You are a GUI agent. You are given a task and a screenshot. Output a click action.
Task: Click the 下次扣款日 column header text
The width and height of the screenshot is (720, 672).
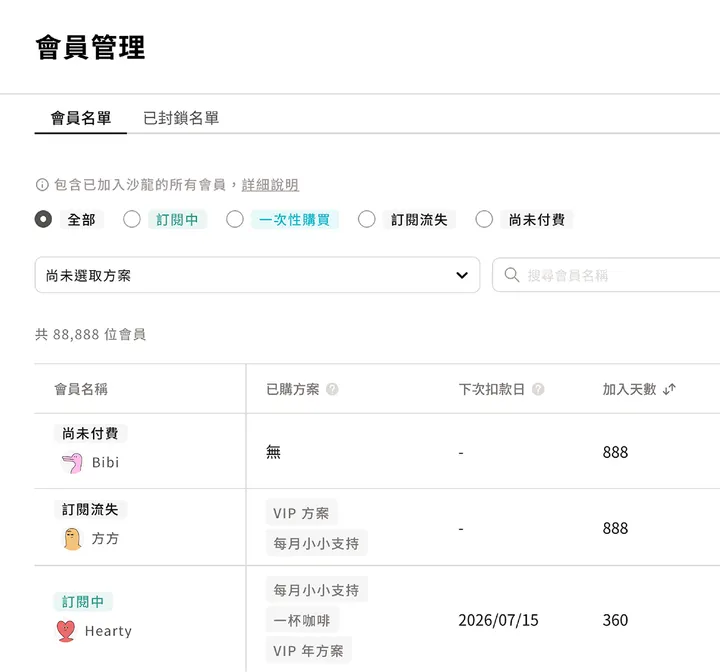(x=491, y=389)
